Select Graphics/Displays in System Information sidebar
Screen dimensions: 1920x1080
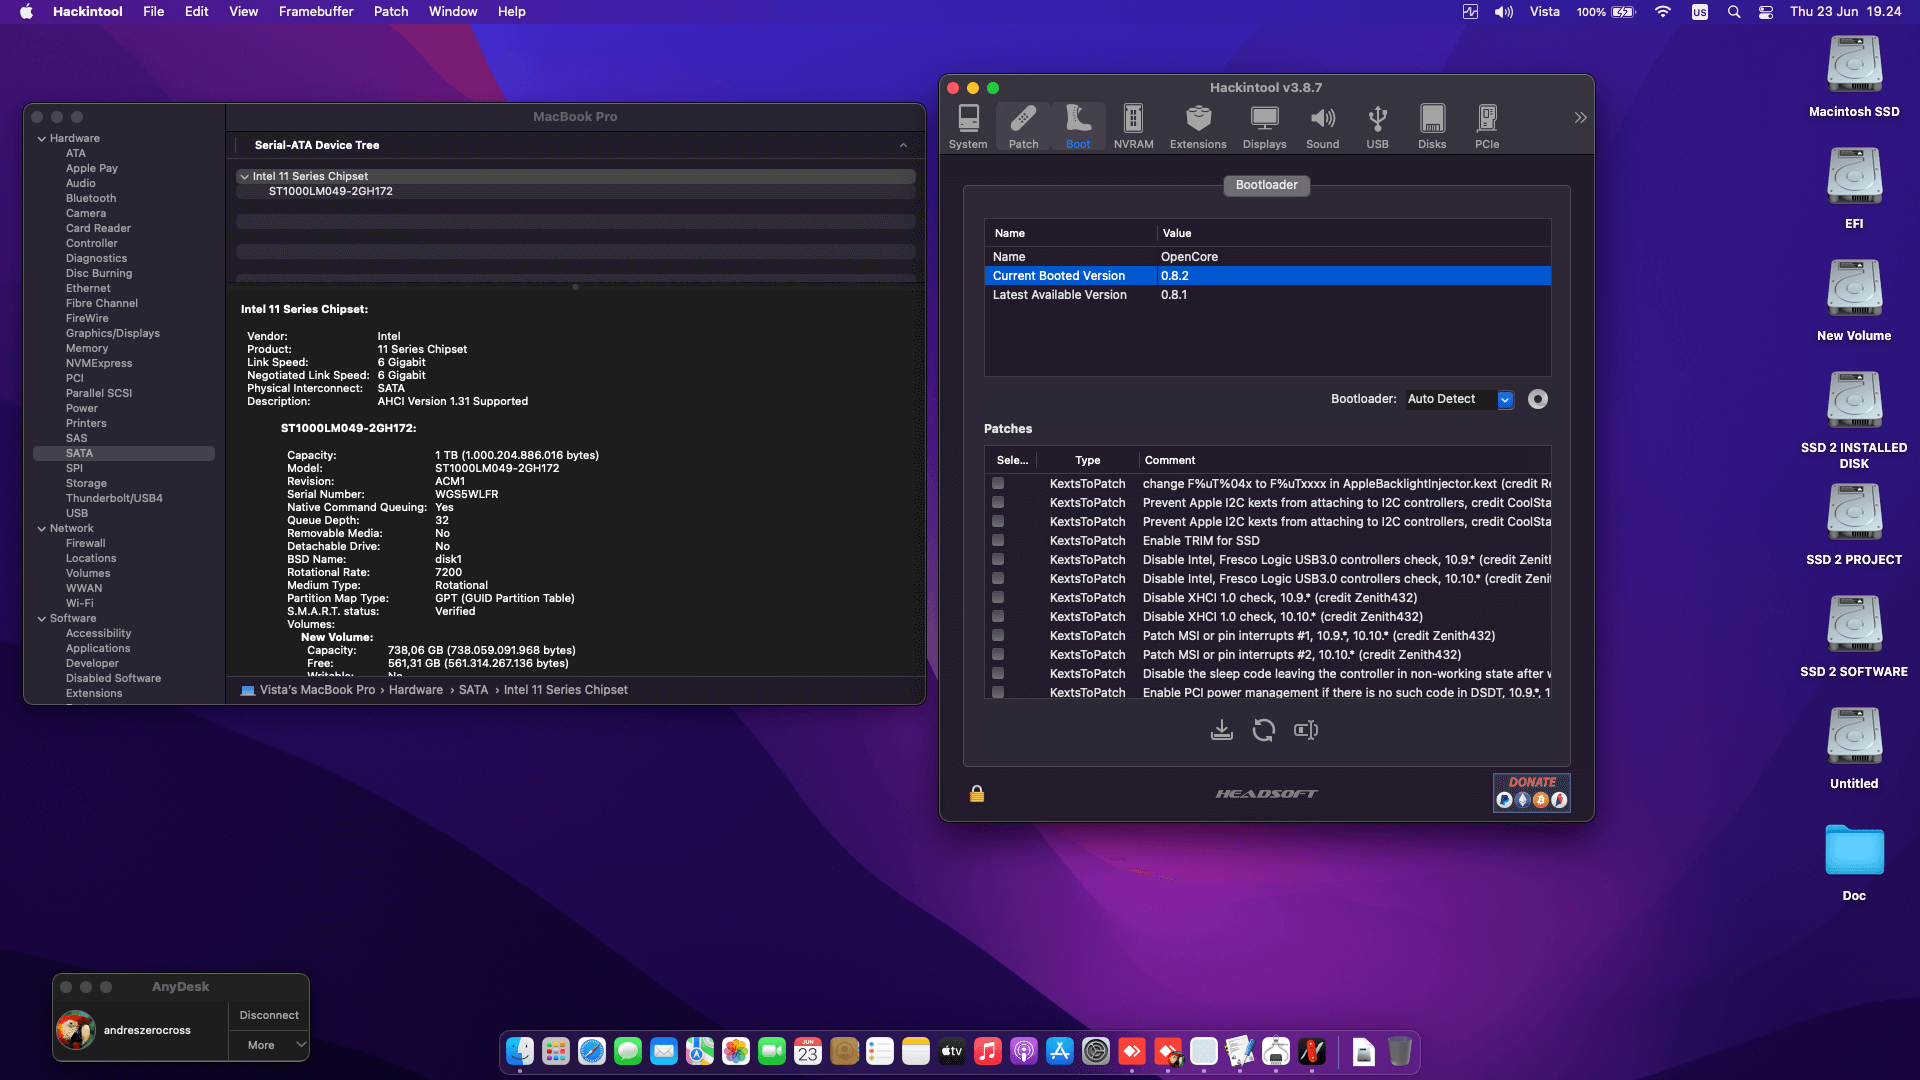[x=113, y=333]
